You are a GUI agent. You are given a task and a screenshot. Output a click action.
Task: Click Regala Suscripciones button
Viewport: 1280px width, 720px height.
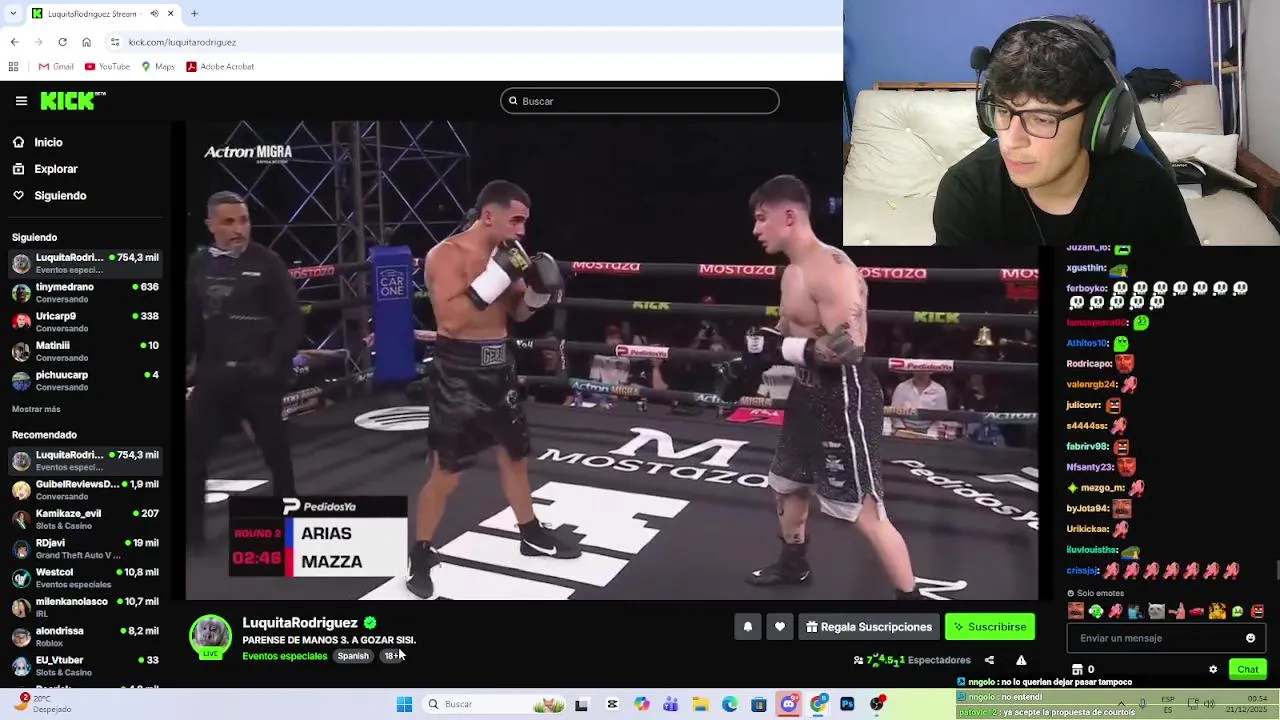[868, 627]
